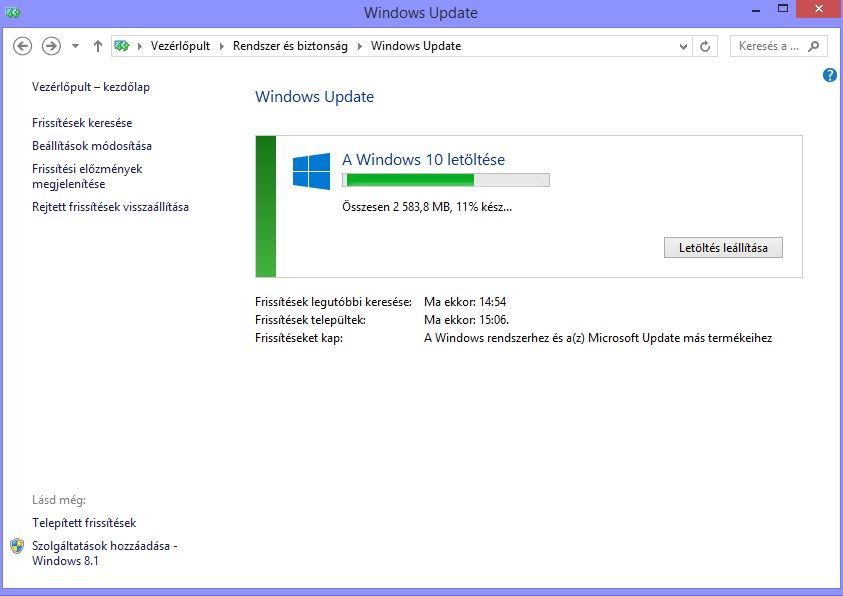Screen dimensions: 843x596
Task: Go forward with the forward arrow
Action: click(x=52, y=46)
